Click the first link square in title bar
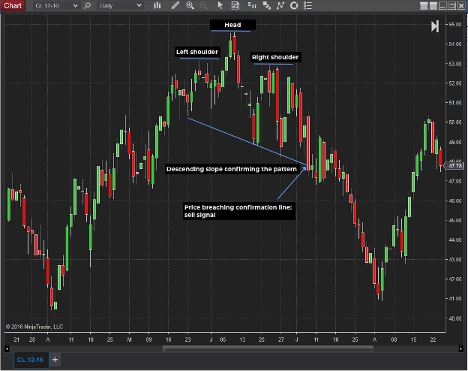Viewport: 468px width, 371px height. pos(424,6)
